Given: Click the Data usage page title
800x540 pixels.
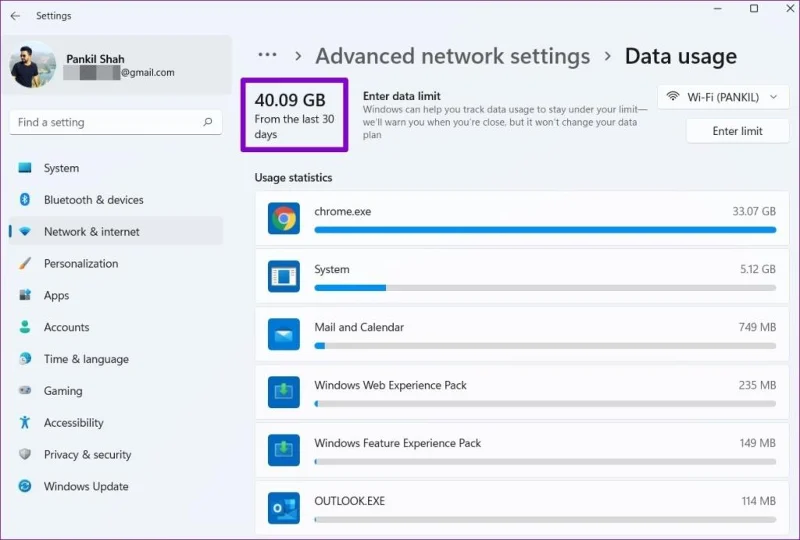Looking at the screenshot, I should [681, 56].
